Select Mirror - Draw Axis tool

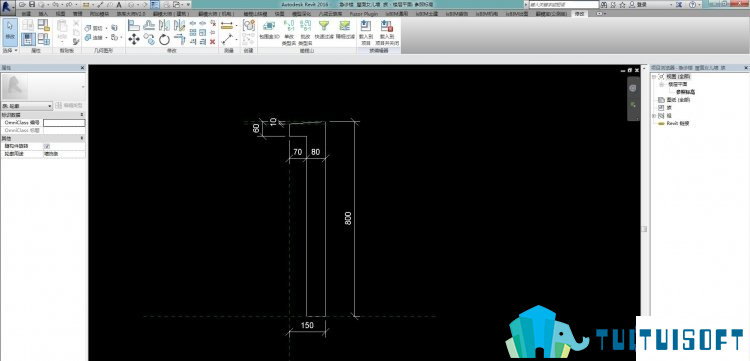point(179,25)
